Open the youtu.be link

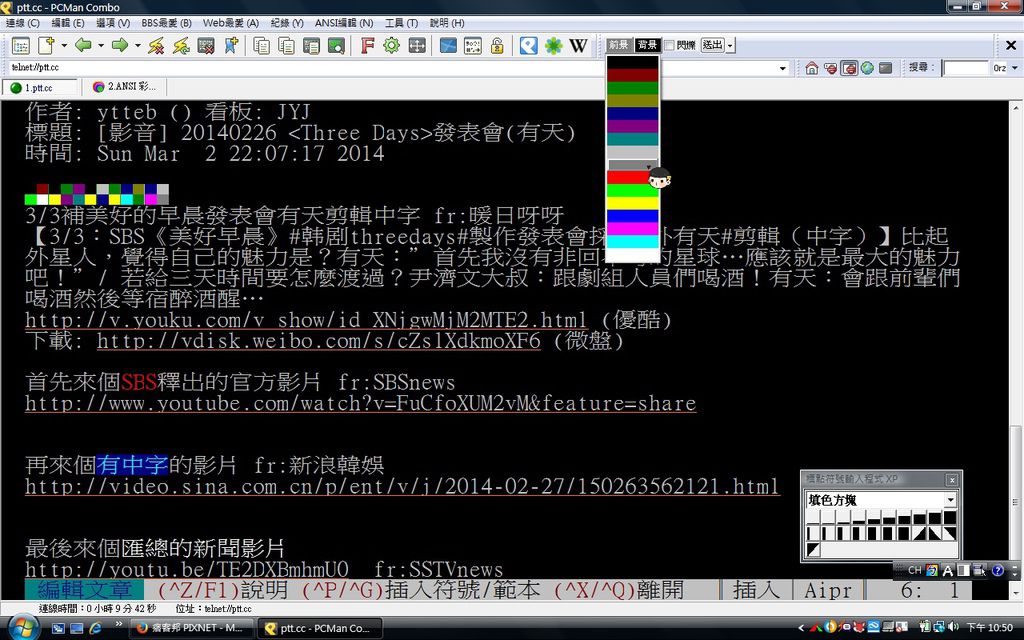click(187, 569)
